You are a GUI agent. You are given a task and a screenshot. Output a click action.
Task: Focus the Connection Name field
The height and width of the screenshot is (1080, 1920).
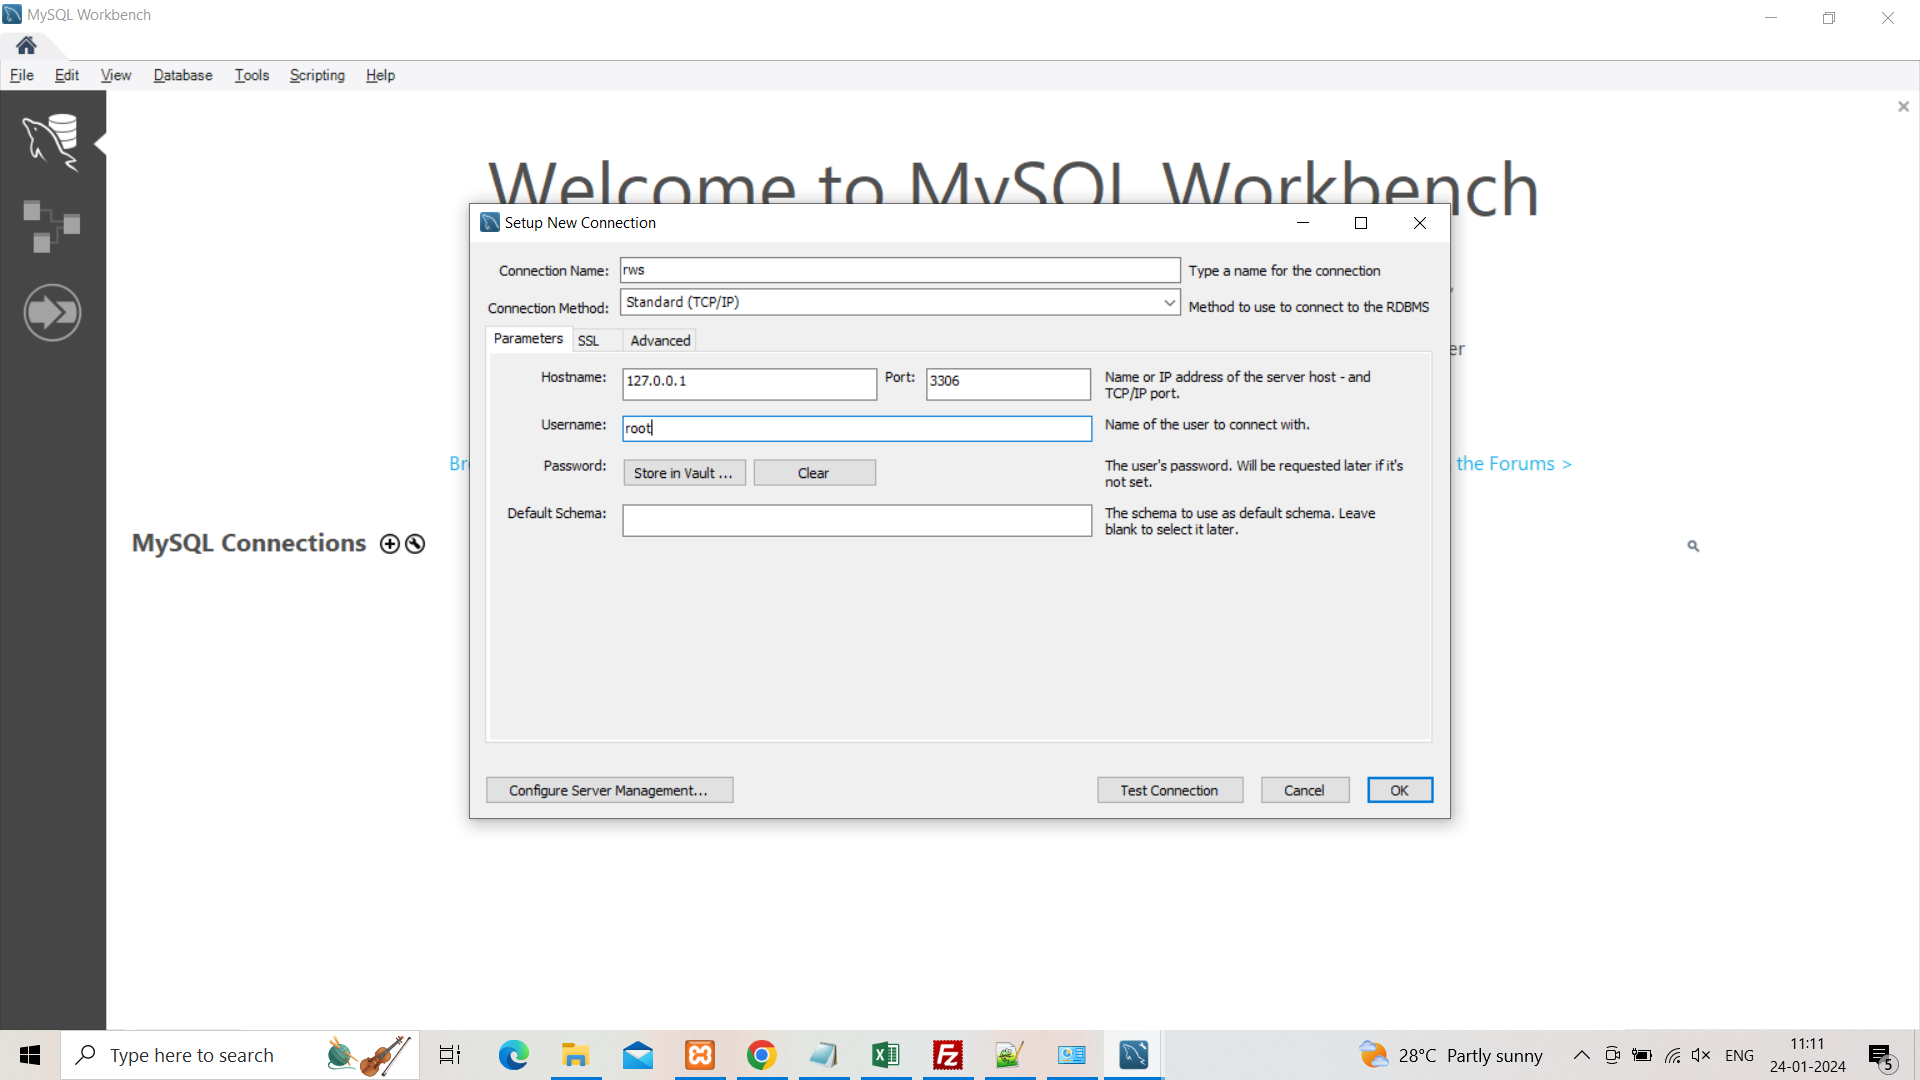tap(900, 270)
